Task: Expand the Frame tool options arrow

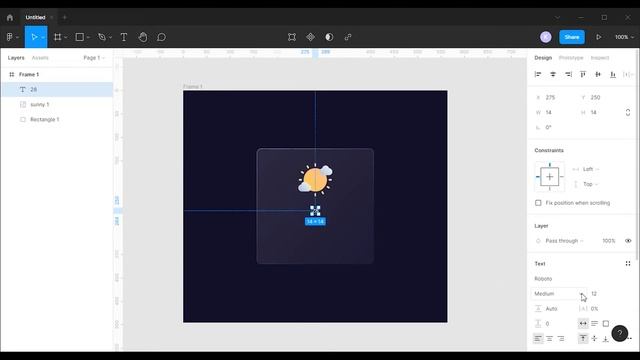Action: (x=66, y=38)
